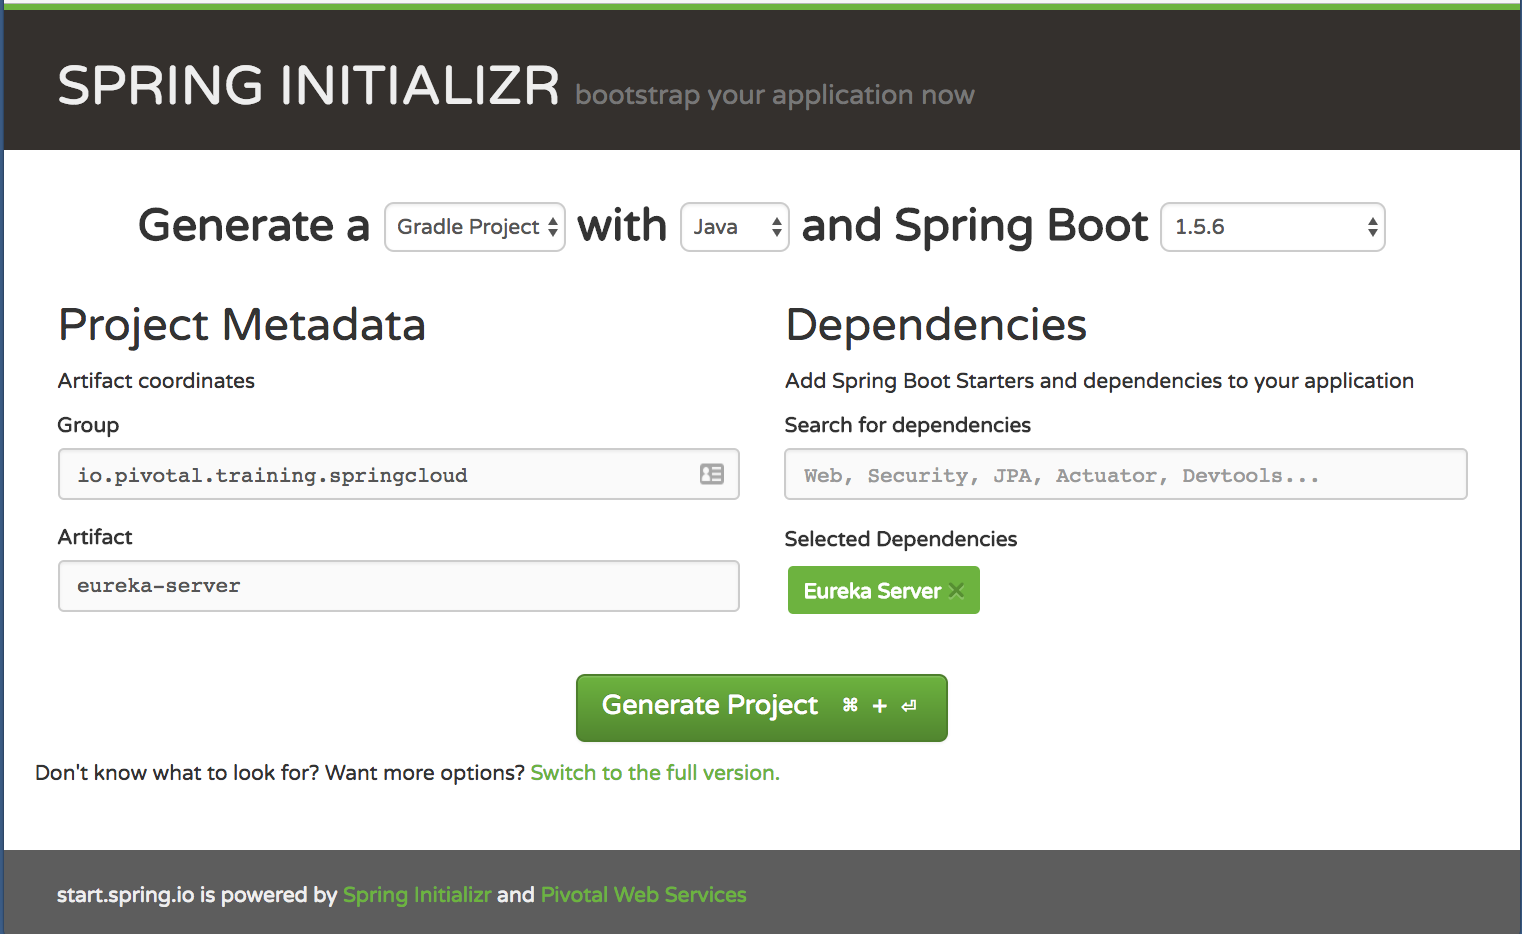1522x934 pixels.
Task: Click the Dependencies heading
Action: pyautogui.click(x=936, y=325)
